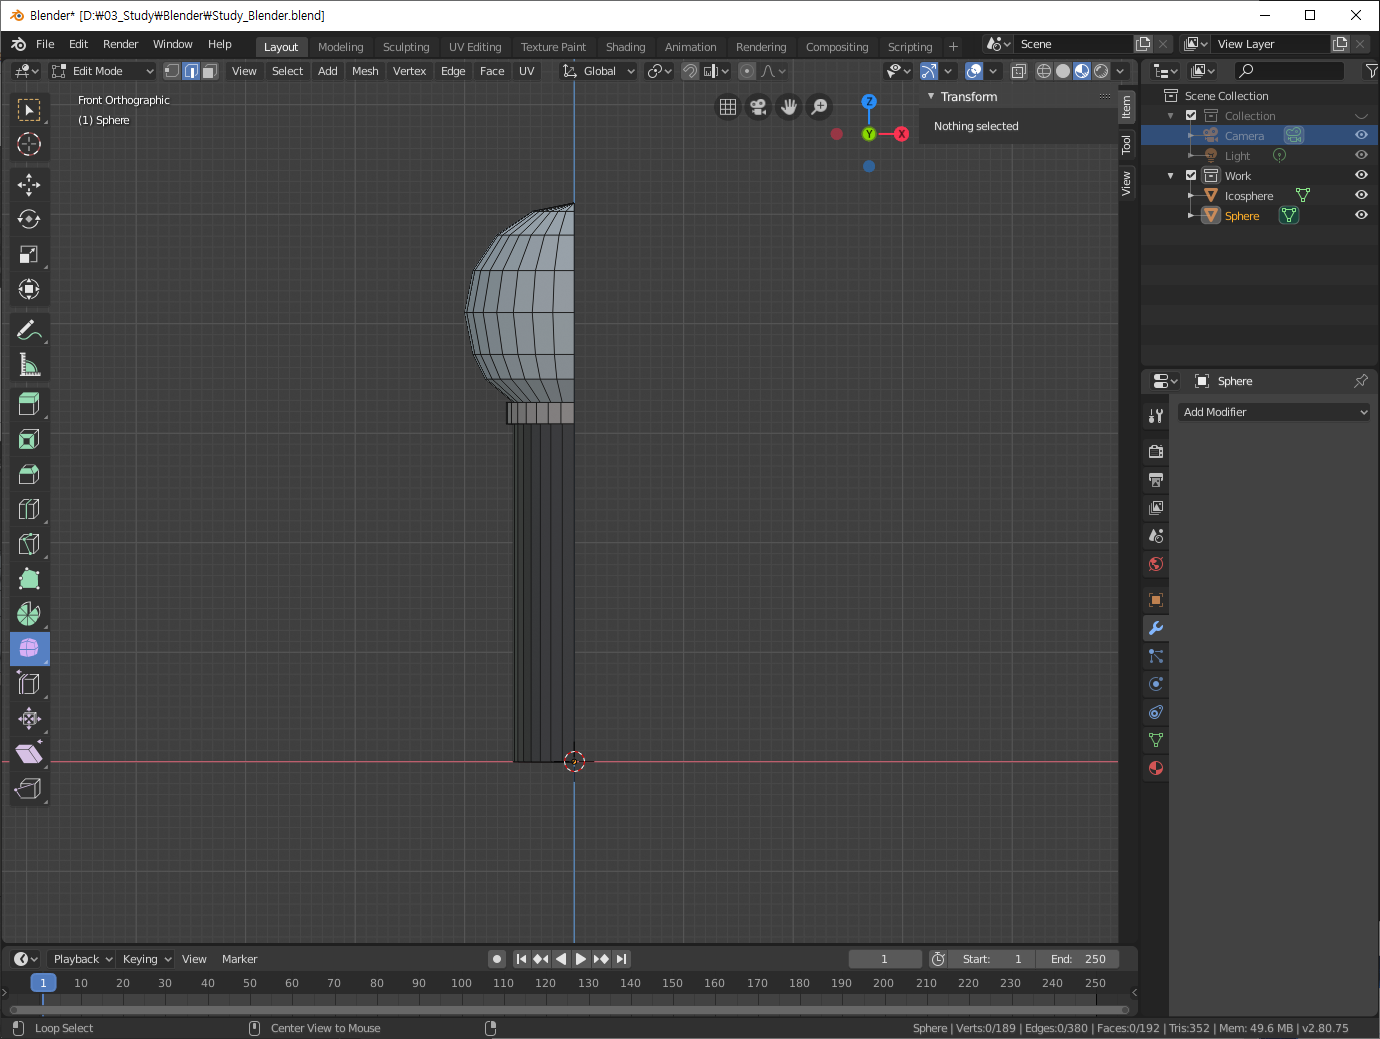Open the Add Modifier dropdown

pyautogui.click(x=1274, y=412)
